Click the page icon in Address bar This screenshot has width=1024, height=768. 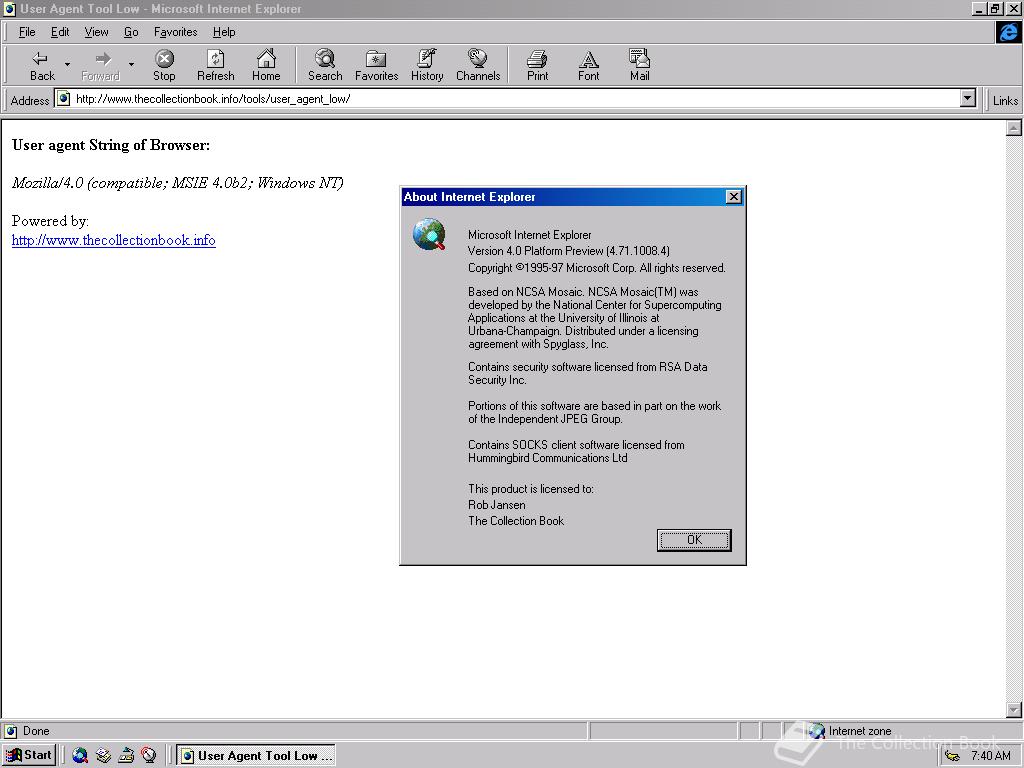pos(63,99)
